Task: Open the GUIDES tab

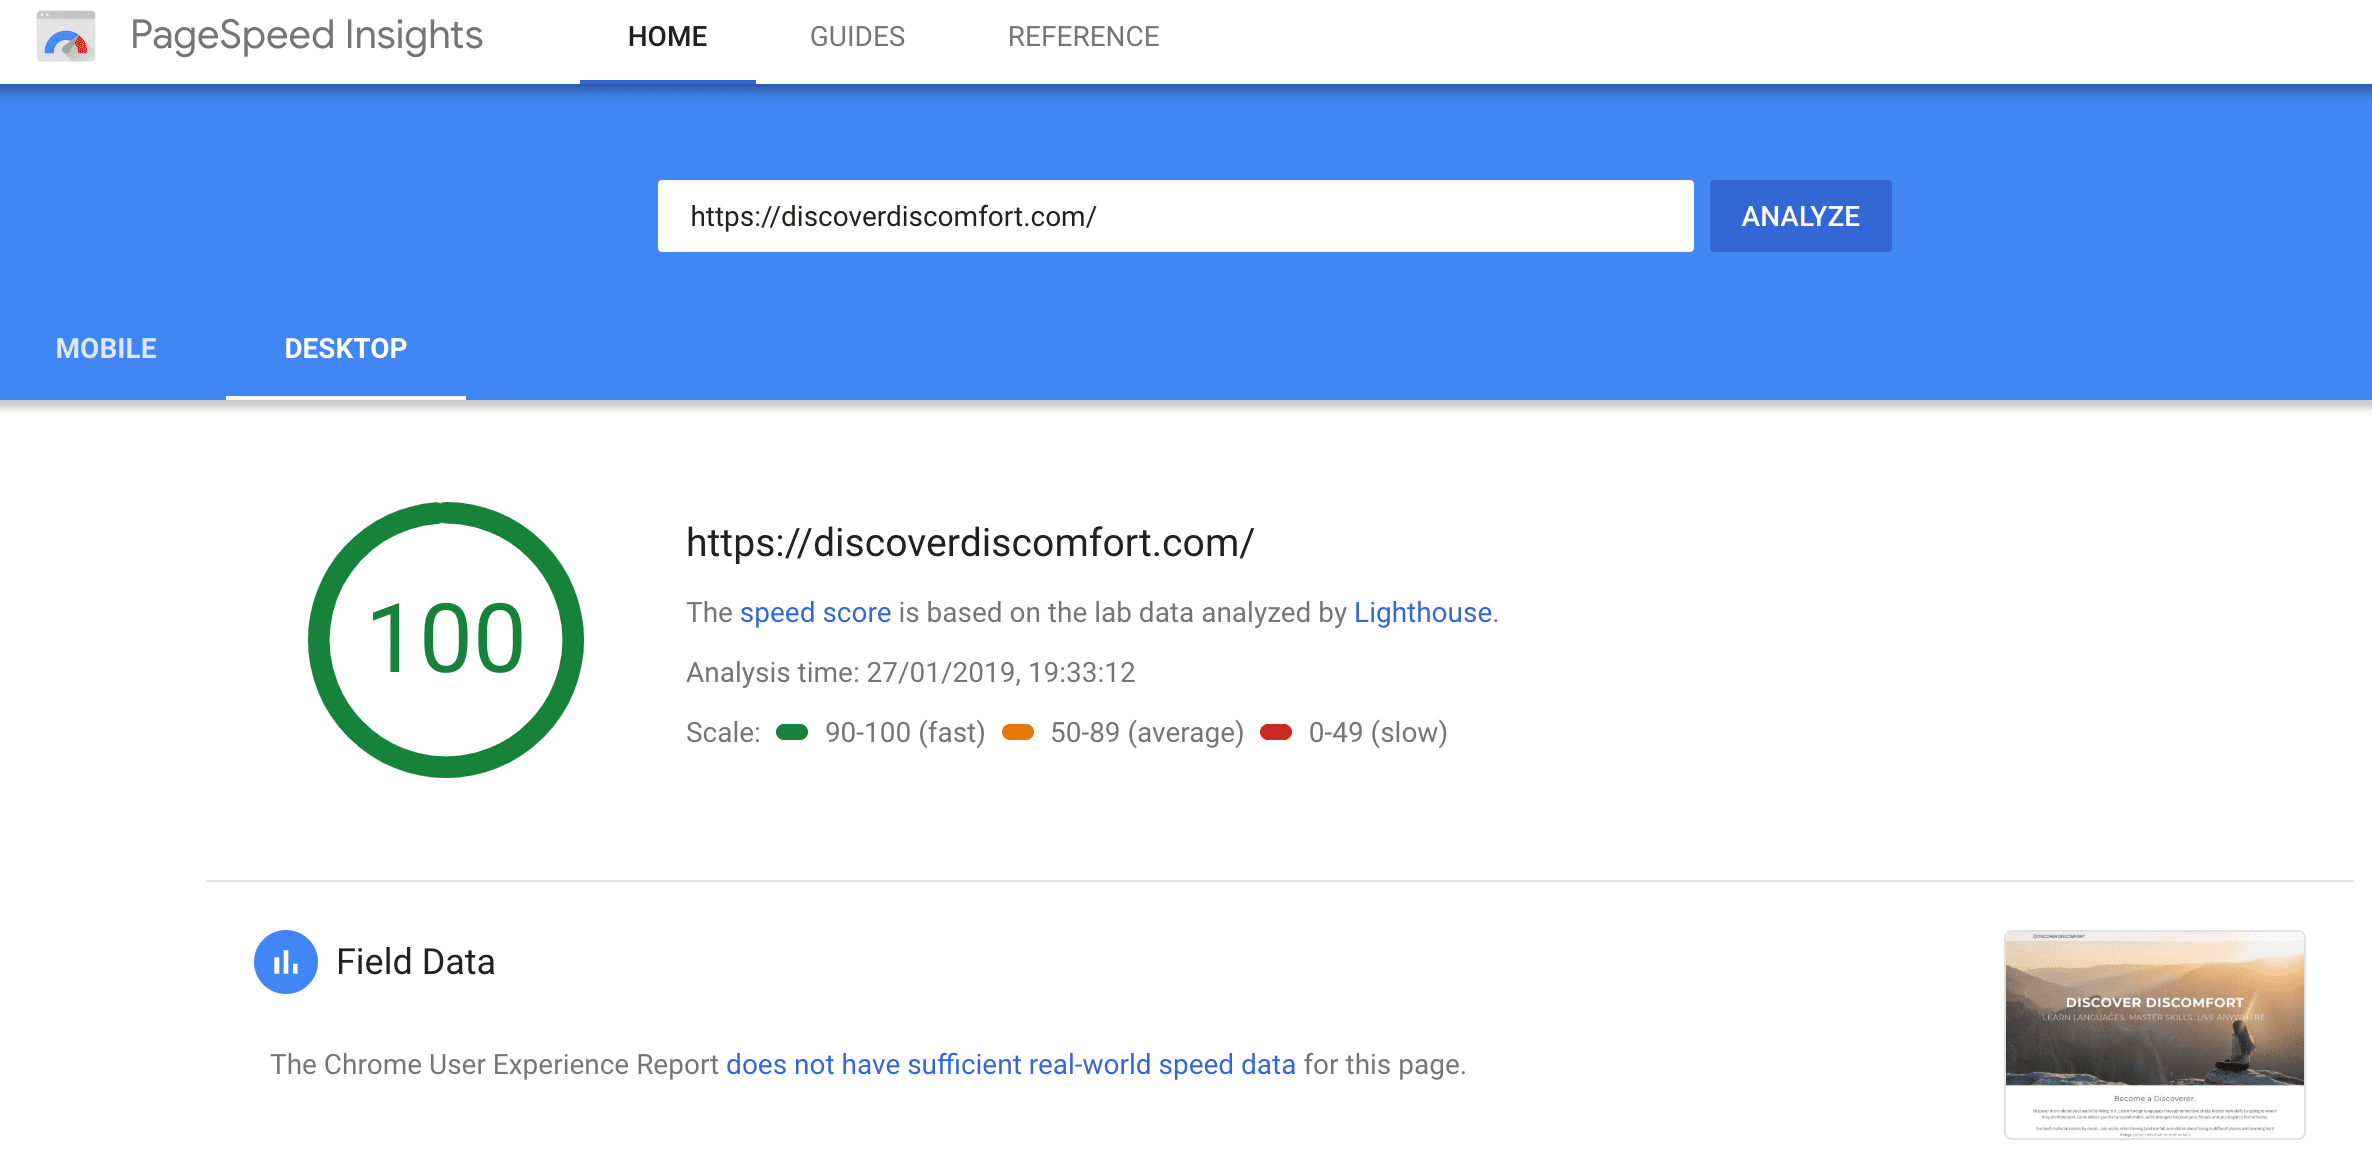Action: pyautogui.click(x=857, y=37)
